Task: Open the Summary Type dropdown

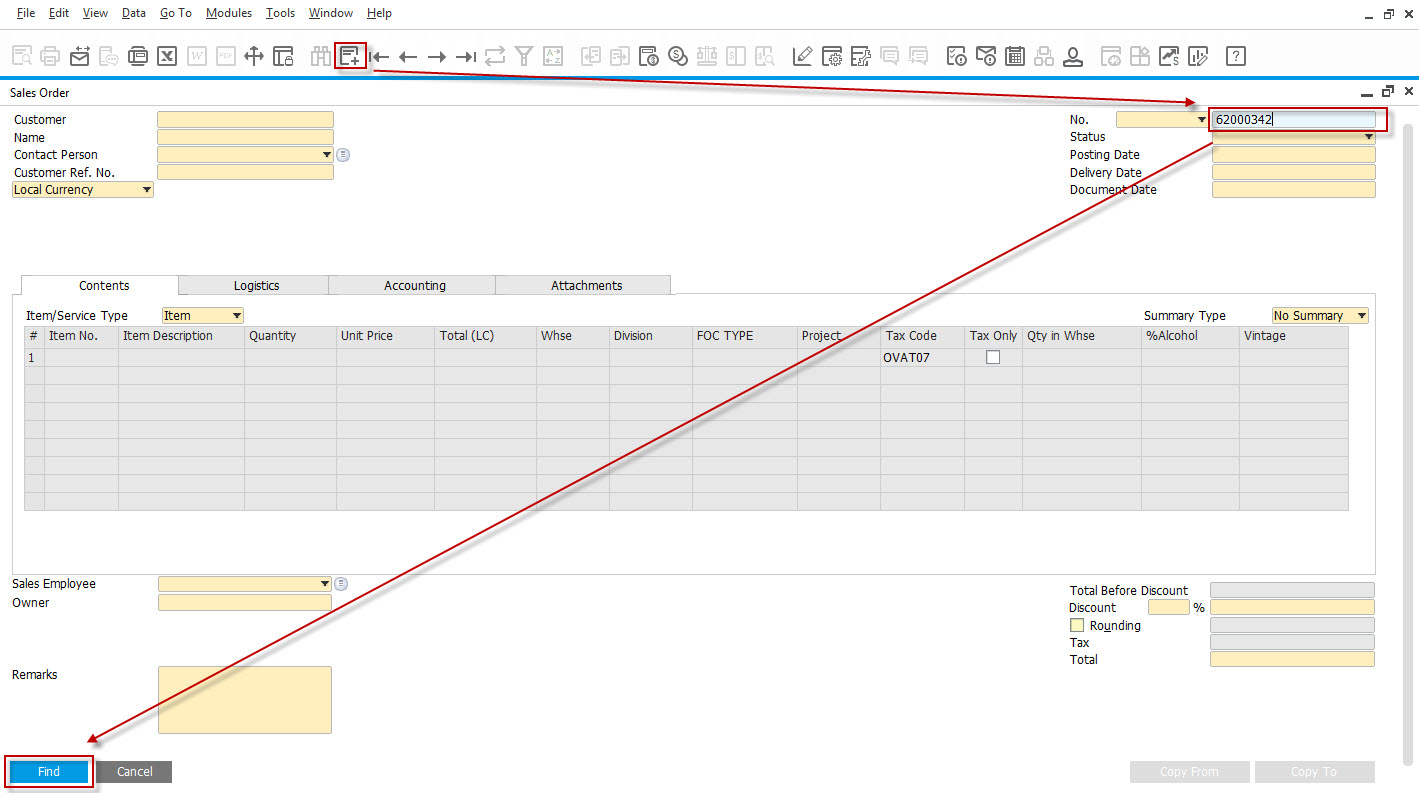Action: click(1320, 315)
